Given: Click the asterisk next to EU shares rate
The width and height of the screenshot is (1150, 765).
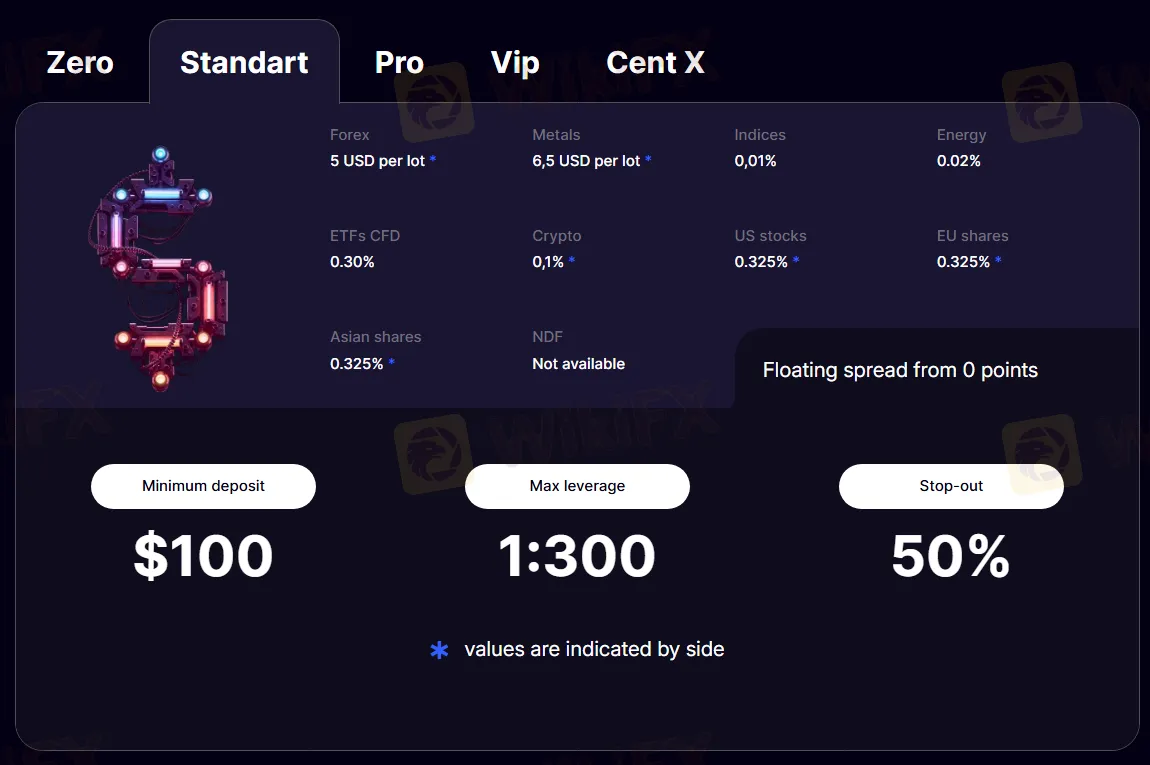Looking at the screenshot, I should [x=998, y=262].
